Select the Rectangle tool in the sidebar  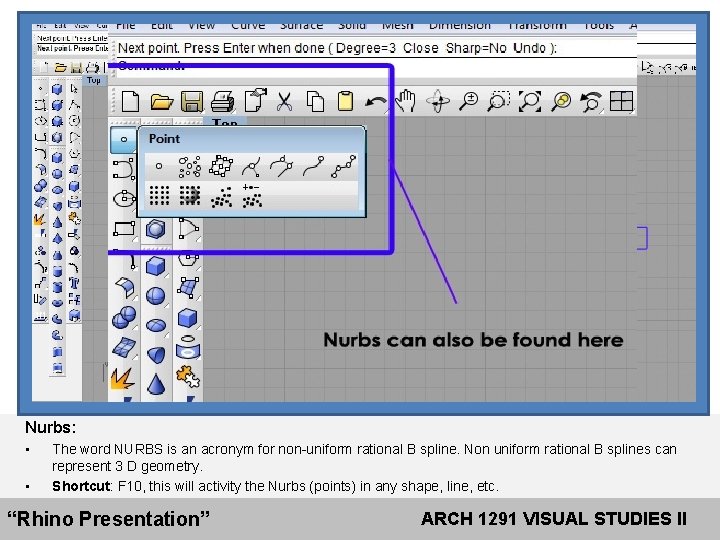point(124,228)
